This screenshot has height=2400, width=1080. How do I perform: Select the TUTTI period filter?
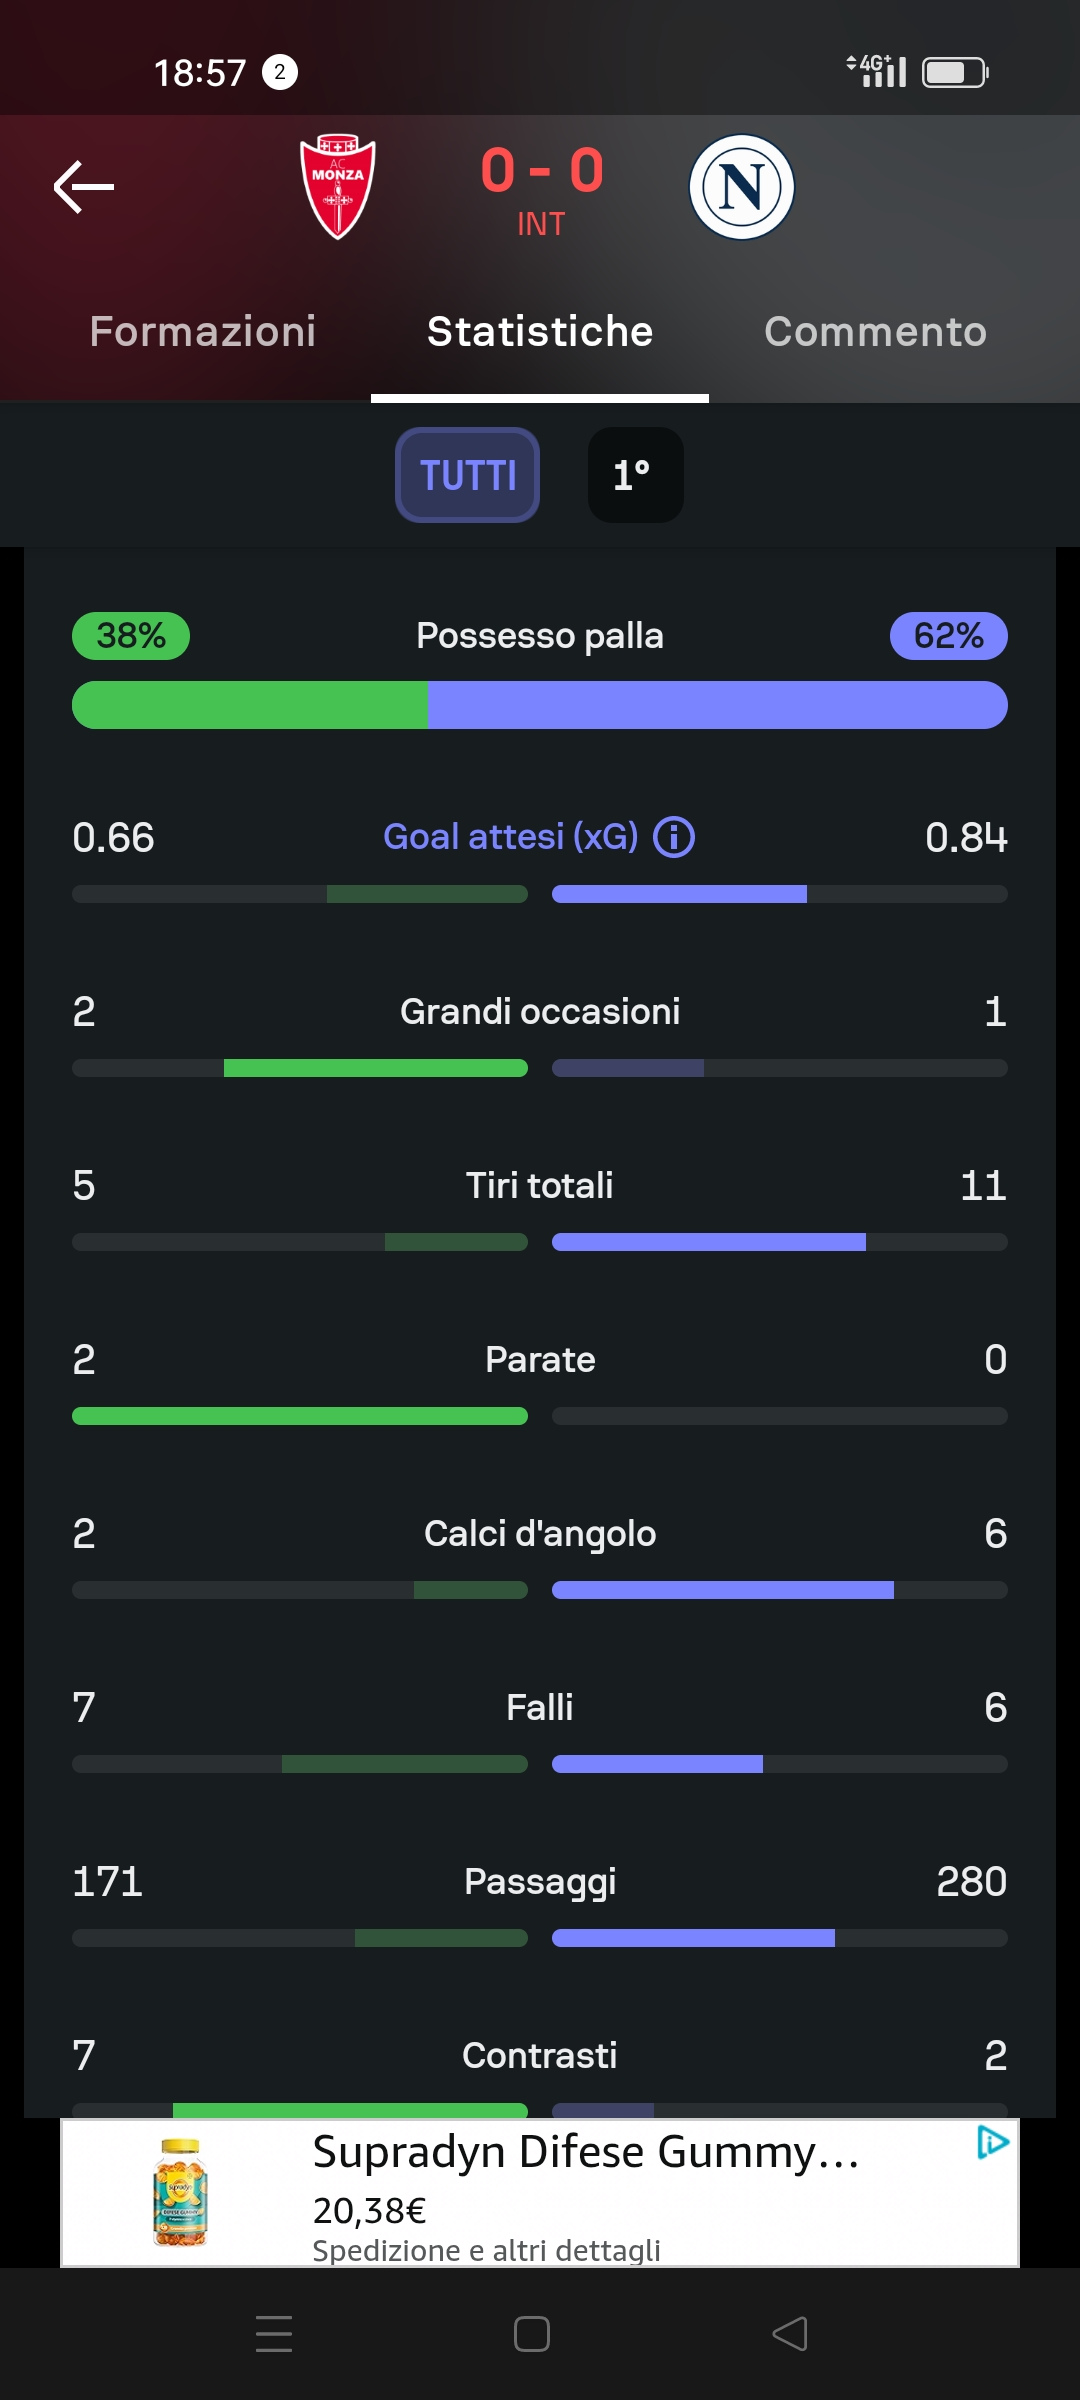[468, 475]
